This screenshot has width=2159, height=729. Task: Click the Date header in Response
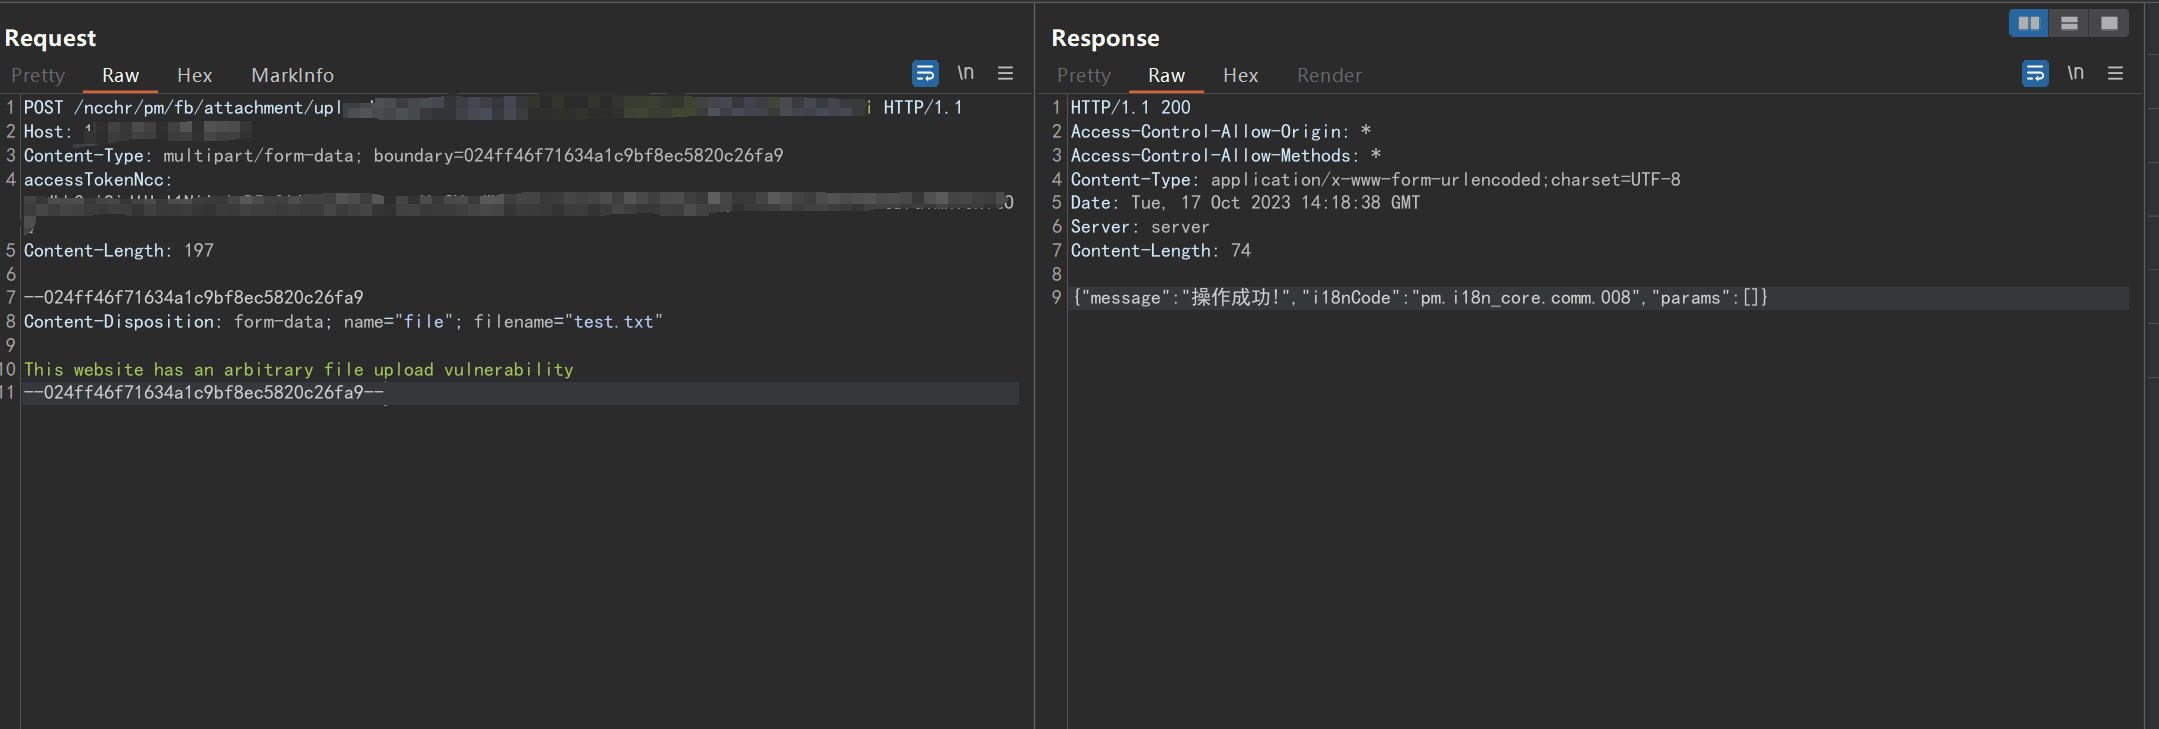coord(1246,202)
